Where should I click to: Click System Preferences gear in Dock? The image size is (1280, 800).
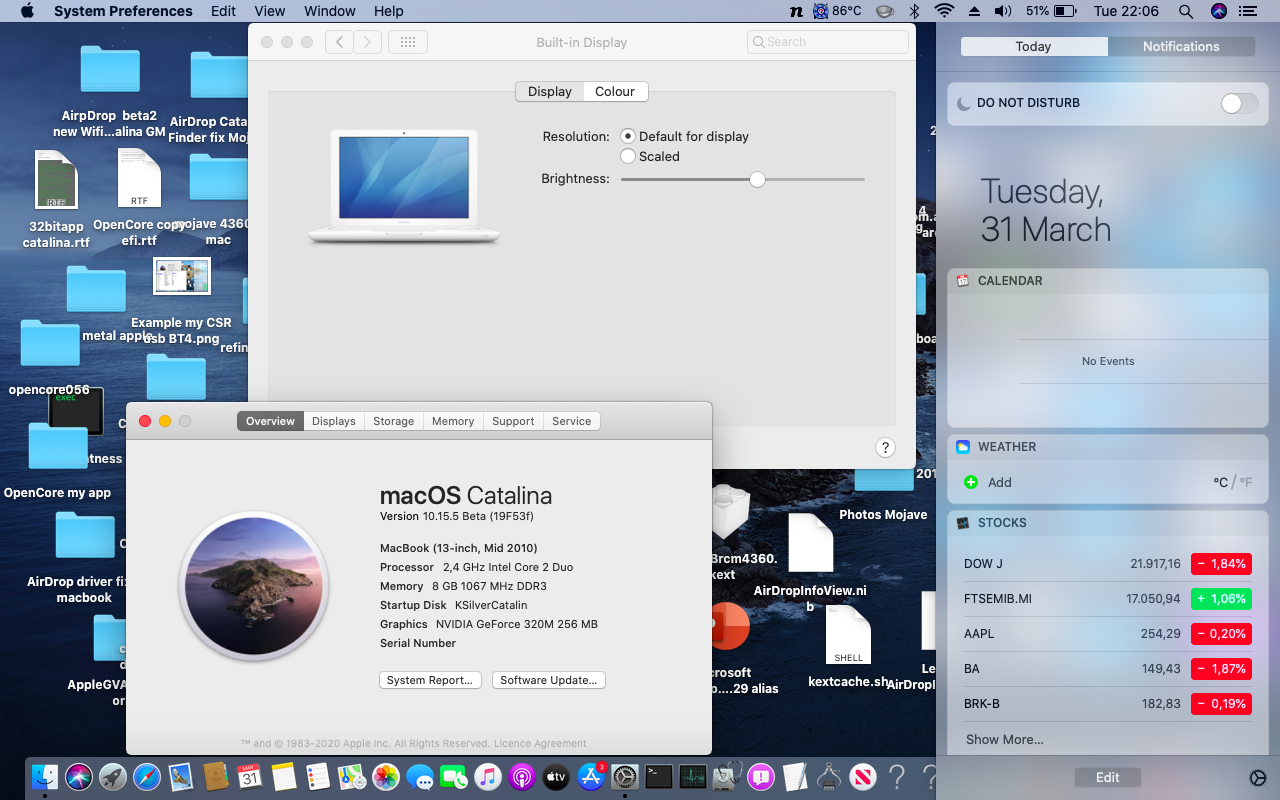(625, 776)
